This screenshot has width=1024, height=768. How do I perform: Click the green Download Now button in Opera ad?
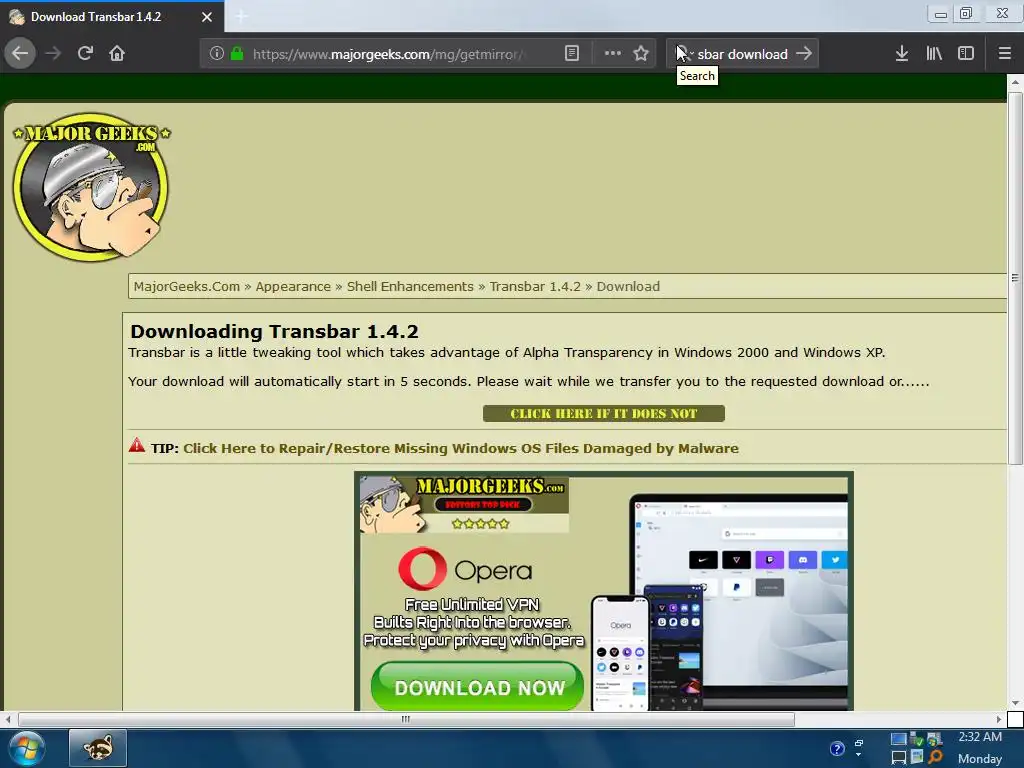(x=477, y=686)
